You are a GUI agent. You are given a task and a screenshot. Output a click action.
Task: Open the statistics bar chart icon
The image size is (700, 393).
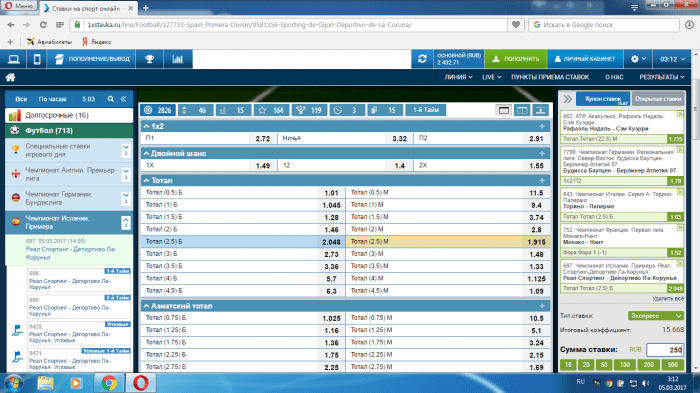tap(178, 59)
